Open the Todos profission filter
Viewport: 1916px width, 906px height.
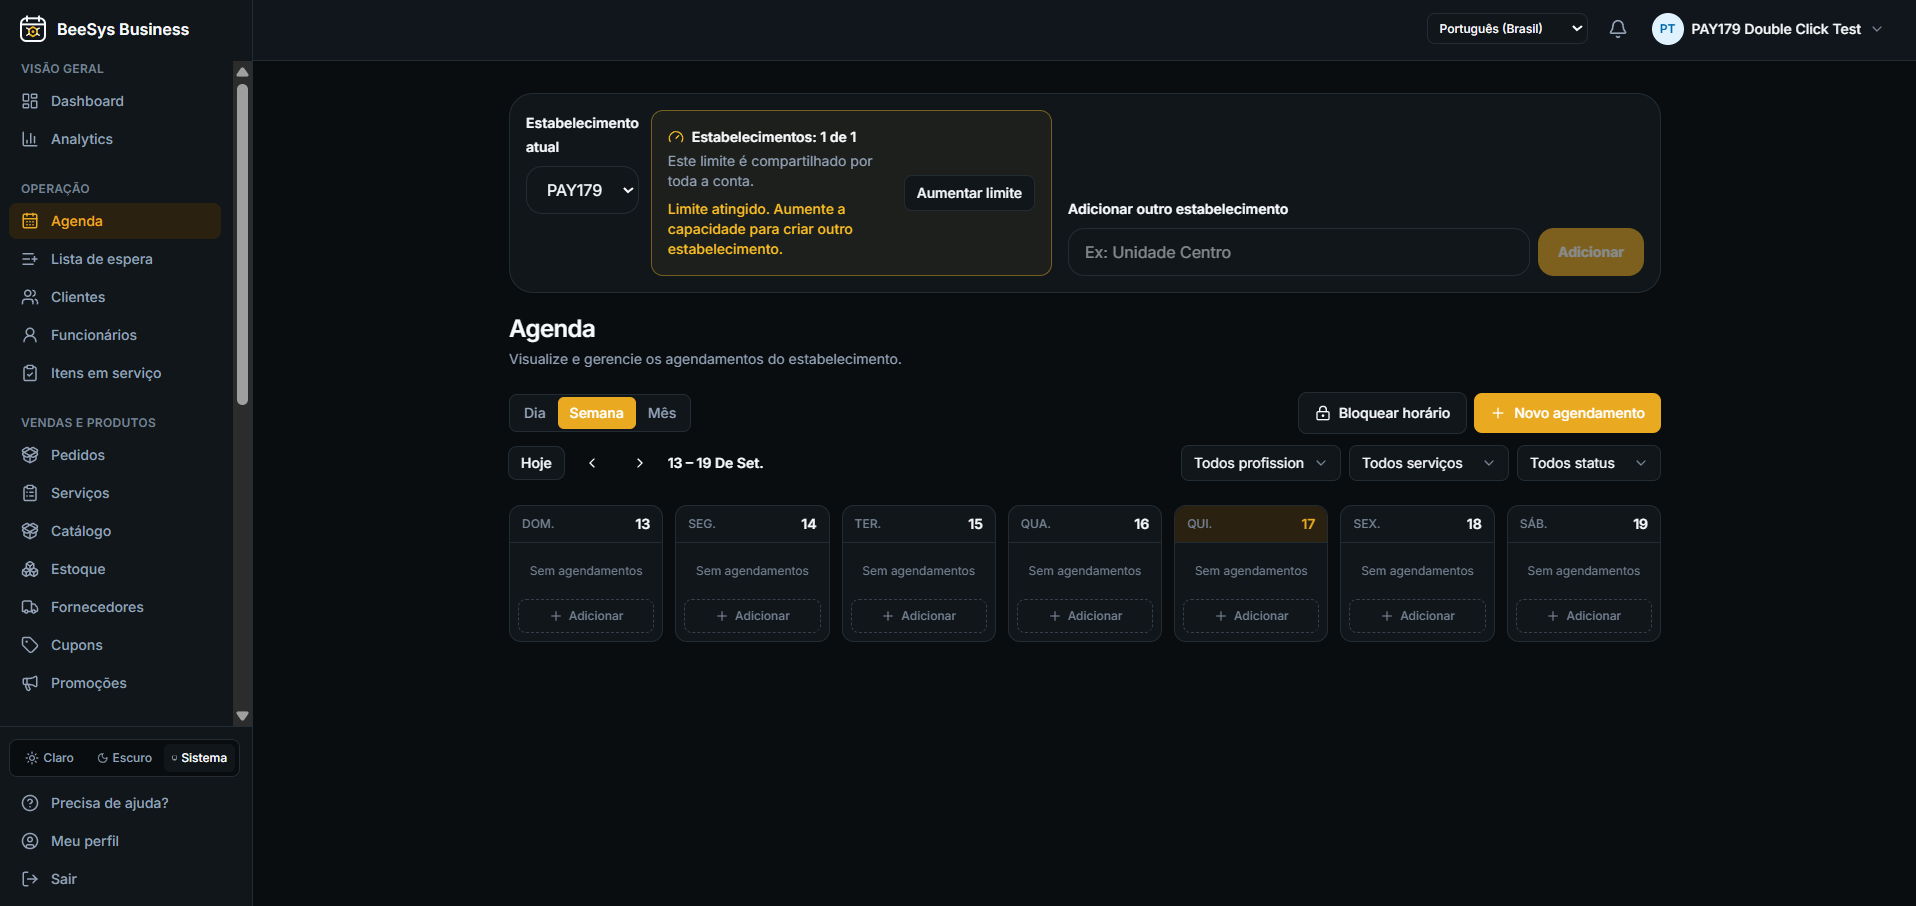1260,463
